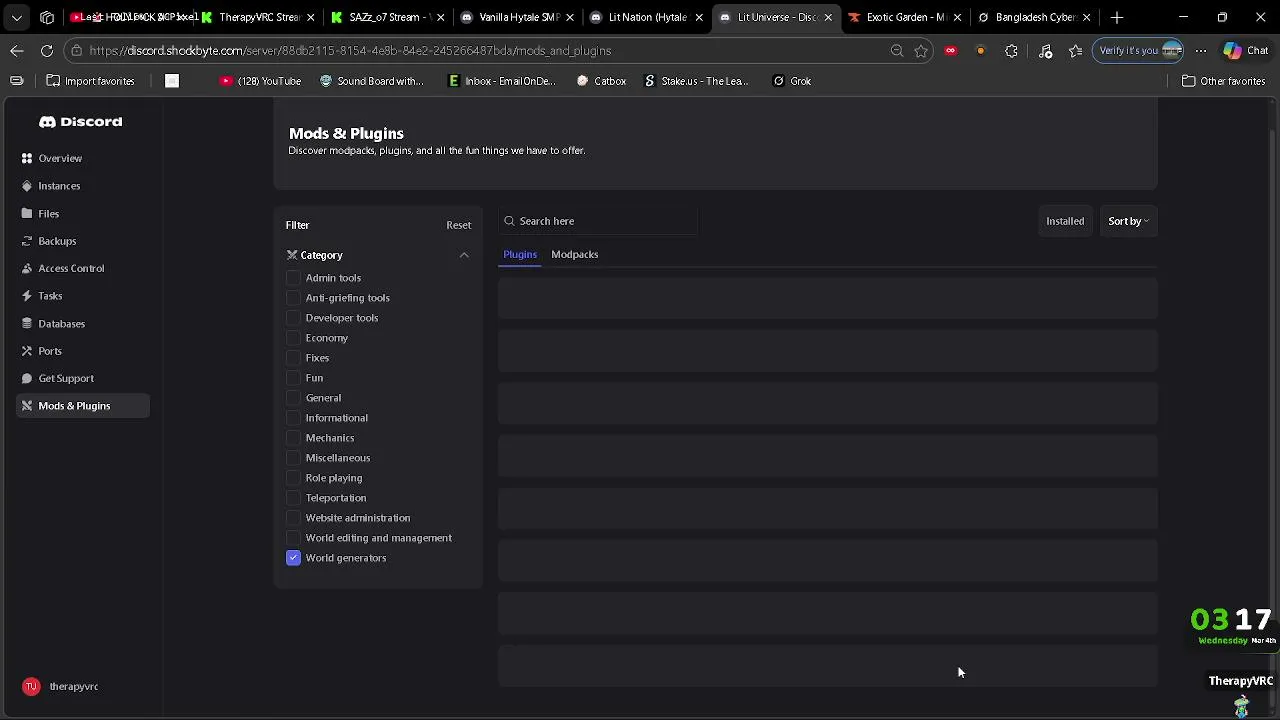The height and width of the screenshot is (720, 1280).
Task: Open the Sort by dropdown
Action: (x=1128, y=221)
